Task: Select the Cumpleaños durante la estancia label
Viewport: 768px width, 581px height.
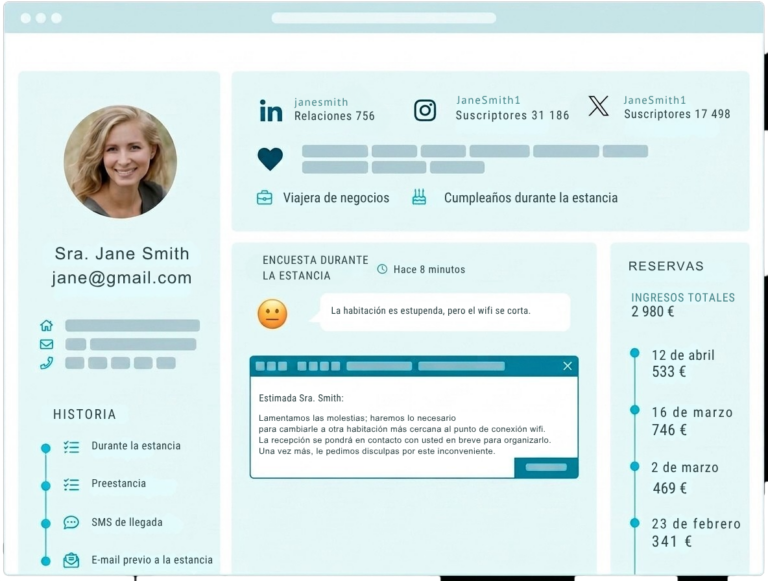Action: click(531, 198)
